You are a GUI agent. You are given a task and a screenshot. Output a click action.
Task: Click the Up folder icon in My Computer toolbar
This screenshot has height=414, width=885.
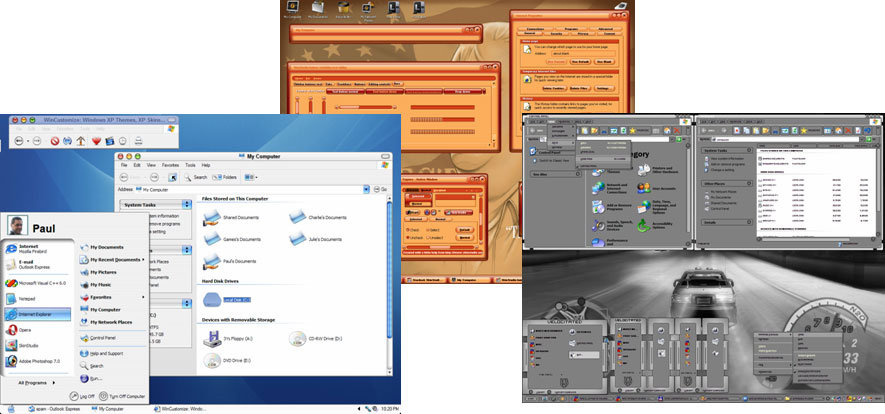tap(172, 177)
